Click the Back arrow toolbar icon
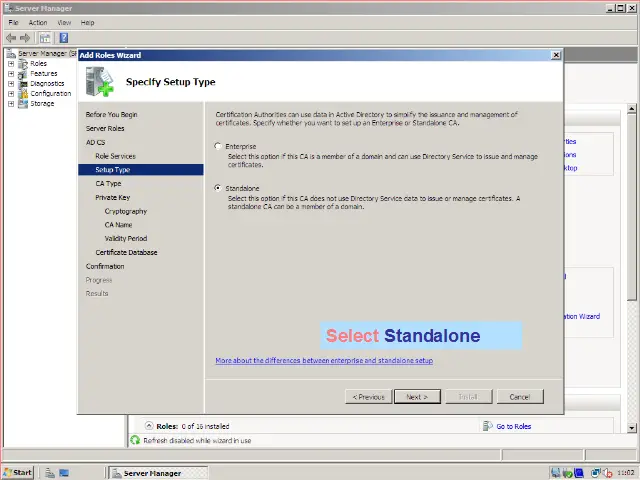The width and height of the screenshot is (640, 480). (11, 38)
